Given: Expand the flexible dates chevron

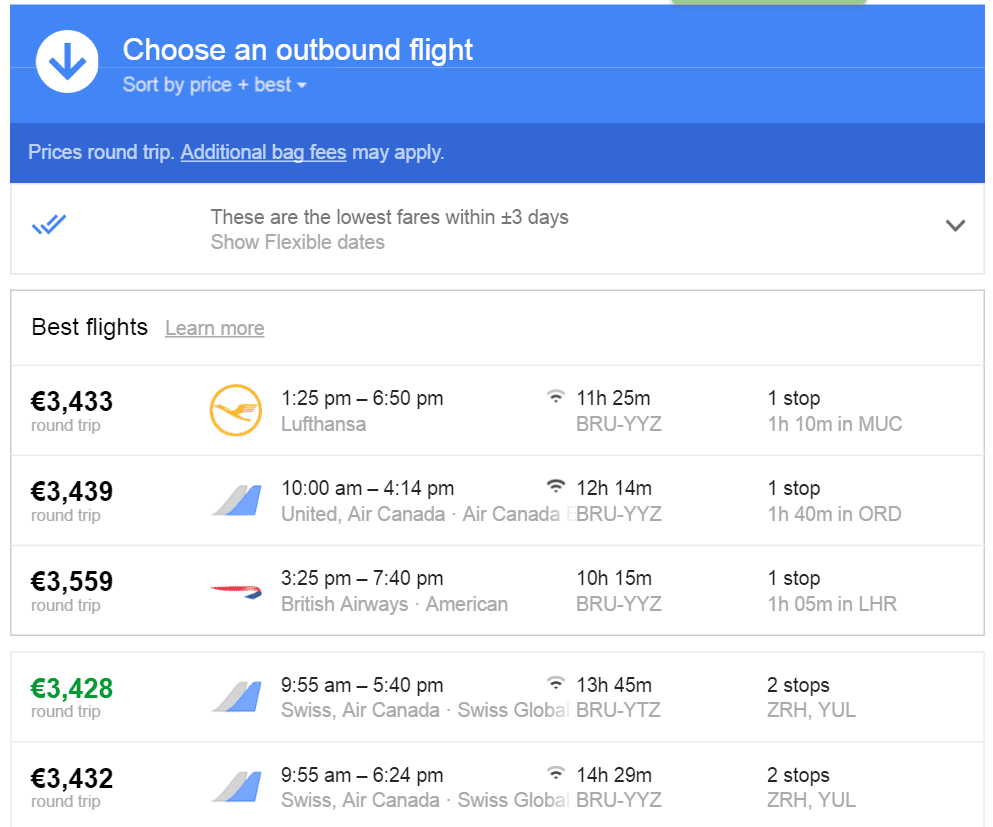Looking at the screenshot, I should pos(955,225).
